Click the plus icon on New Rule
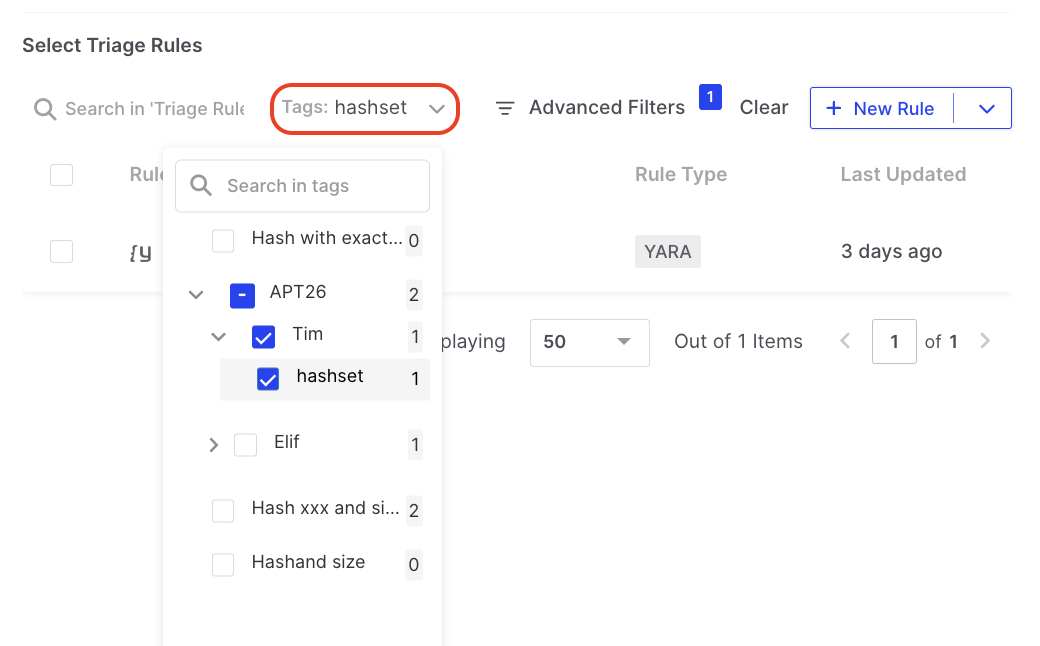Viewport: 1040px width, 646px height. (x=834, y=108)
